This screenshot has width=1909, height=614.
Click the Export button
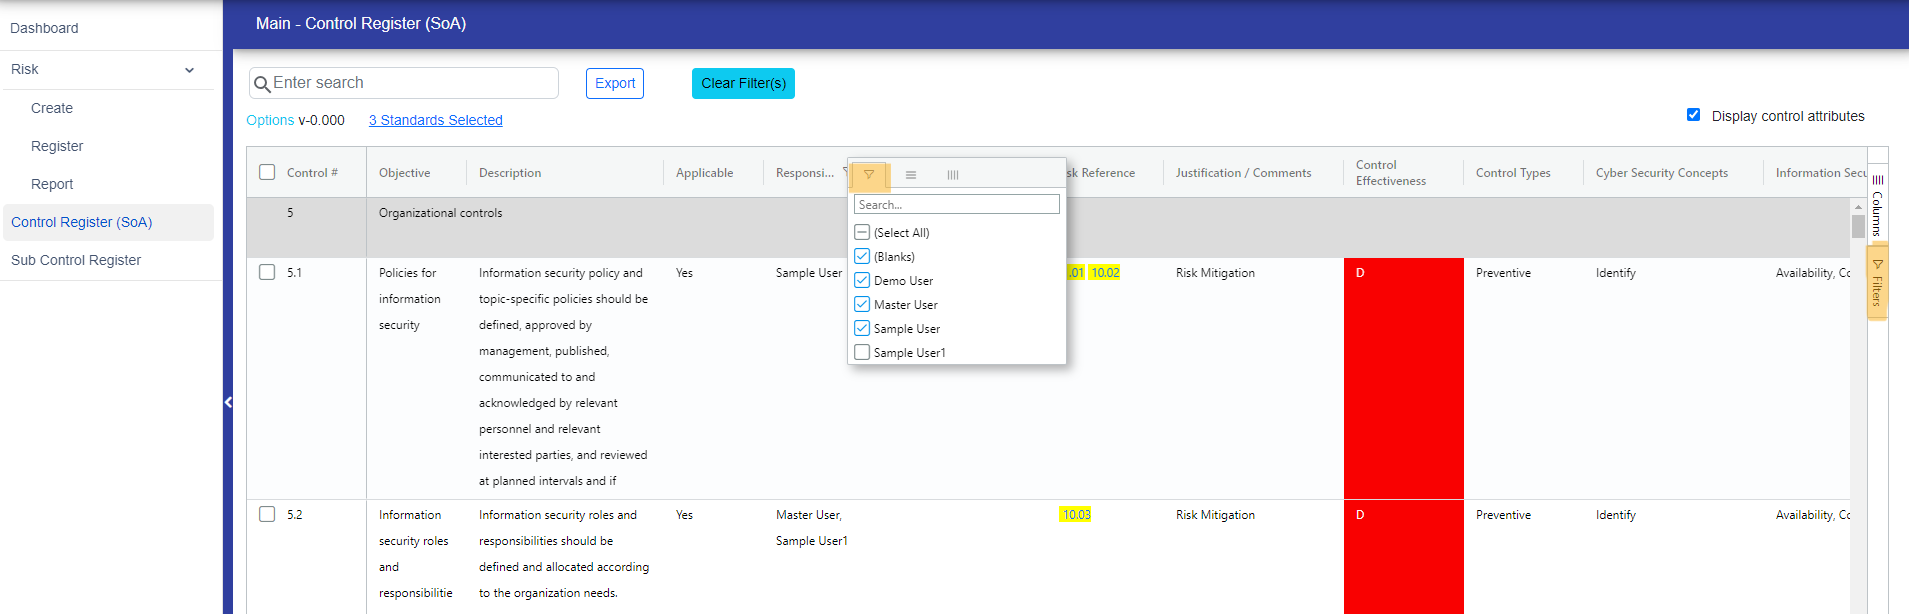point(614,83)
